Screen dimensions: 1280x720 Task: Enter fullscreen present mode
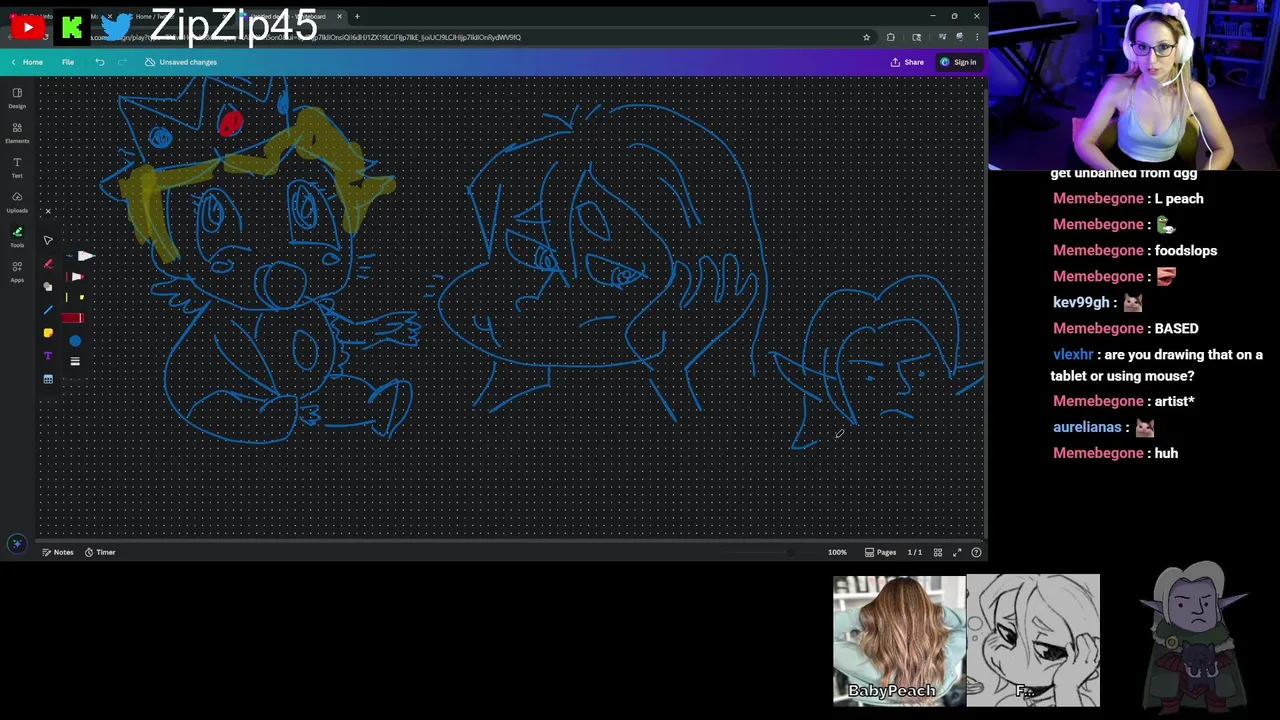(957, 552)
